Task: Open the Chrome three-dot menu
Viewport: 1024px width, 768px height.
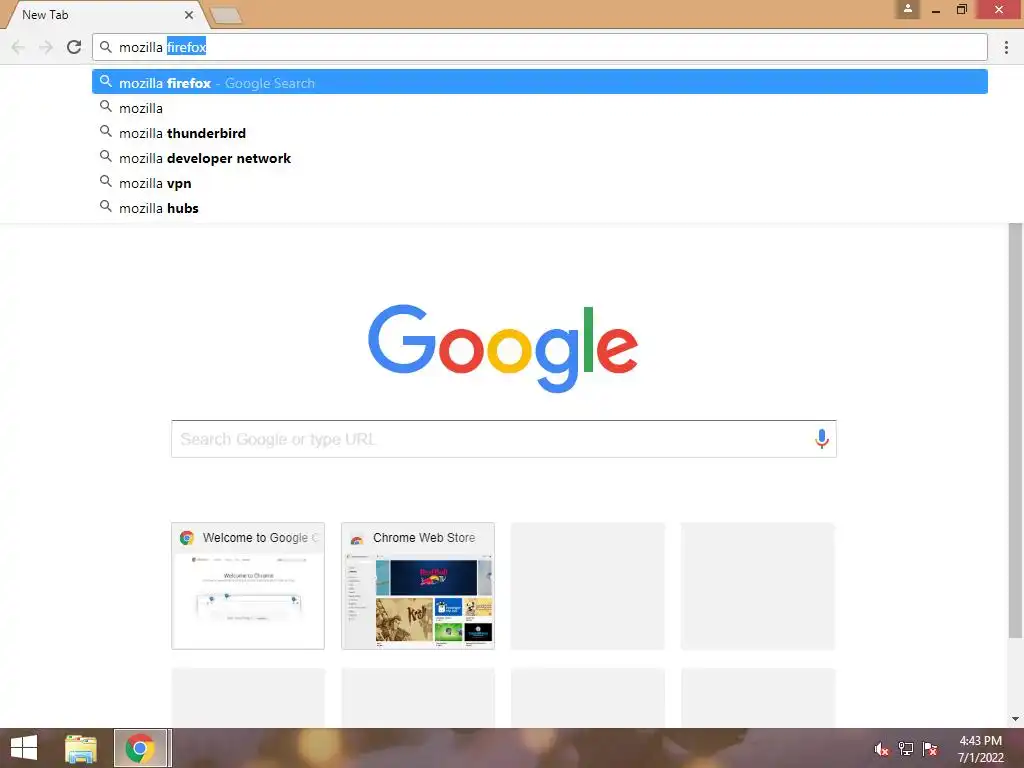Action: [x=1006, y=47]
